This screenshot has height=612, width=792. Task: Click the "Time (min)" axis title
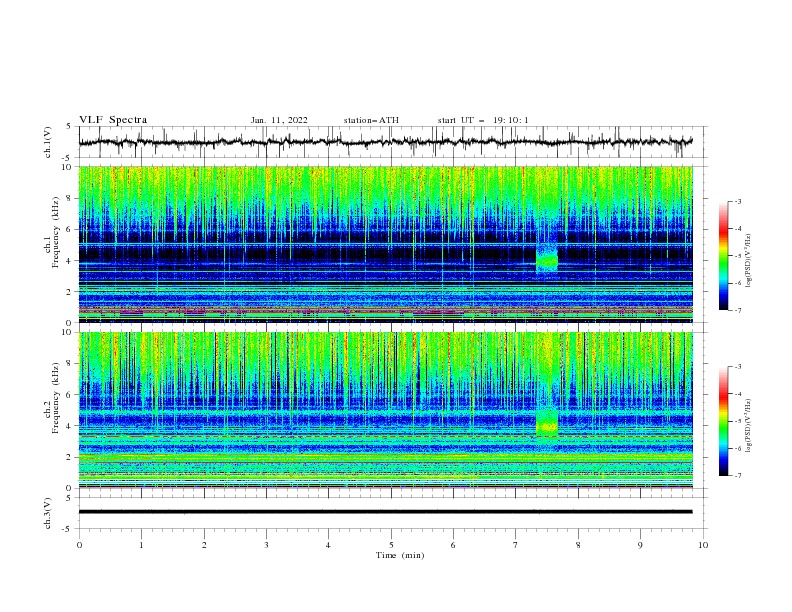tap(400, 555)
